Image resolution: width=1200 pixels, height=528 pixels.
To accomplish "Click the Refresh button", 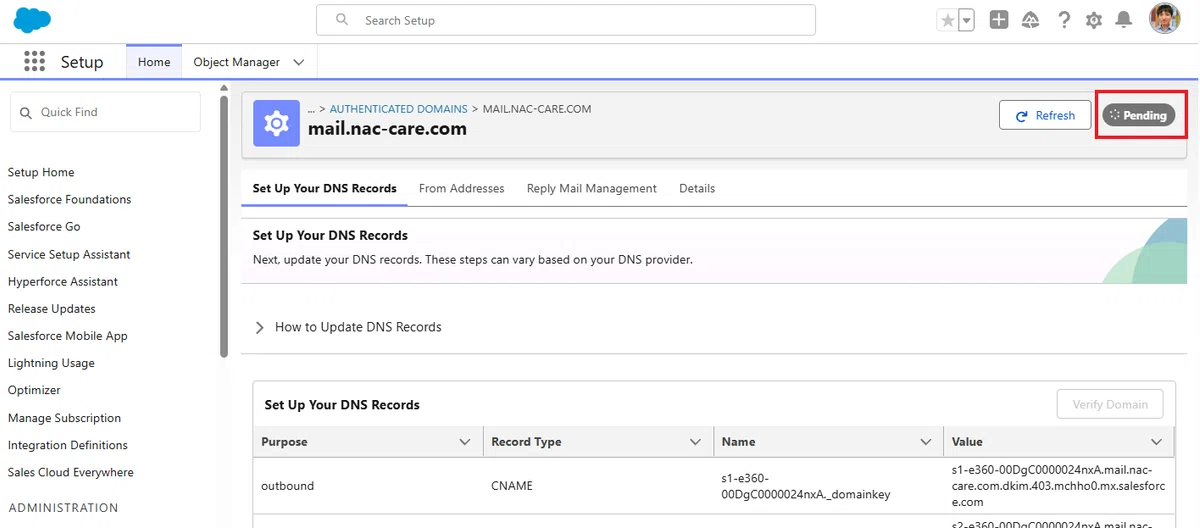I will (x=1045, y=115).
